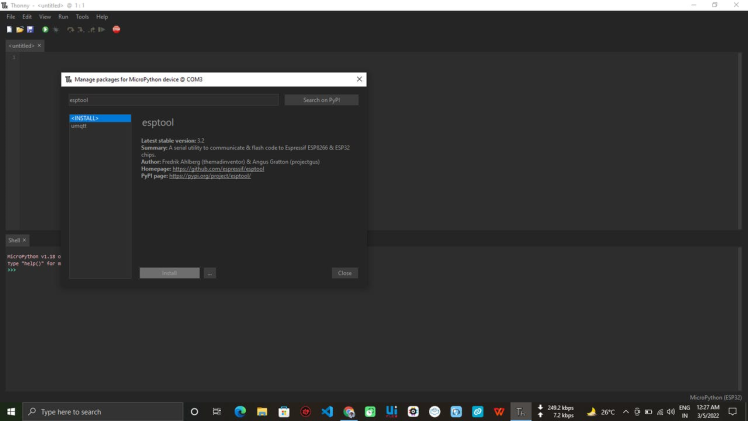Close the Shell panel tab

[x=24, y=240]
